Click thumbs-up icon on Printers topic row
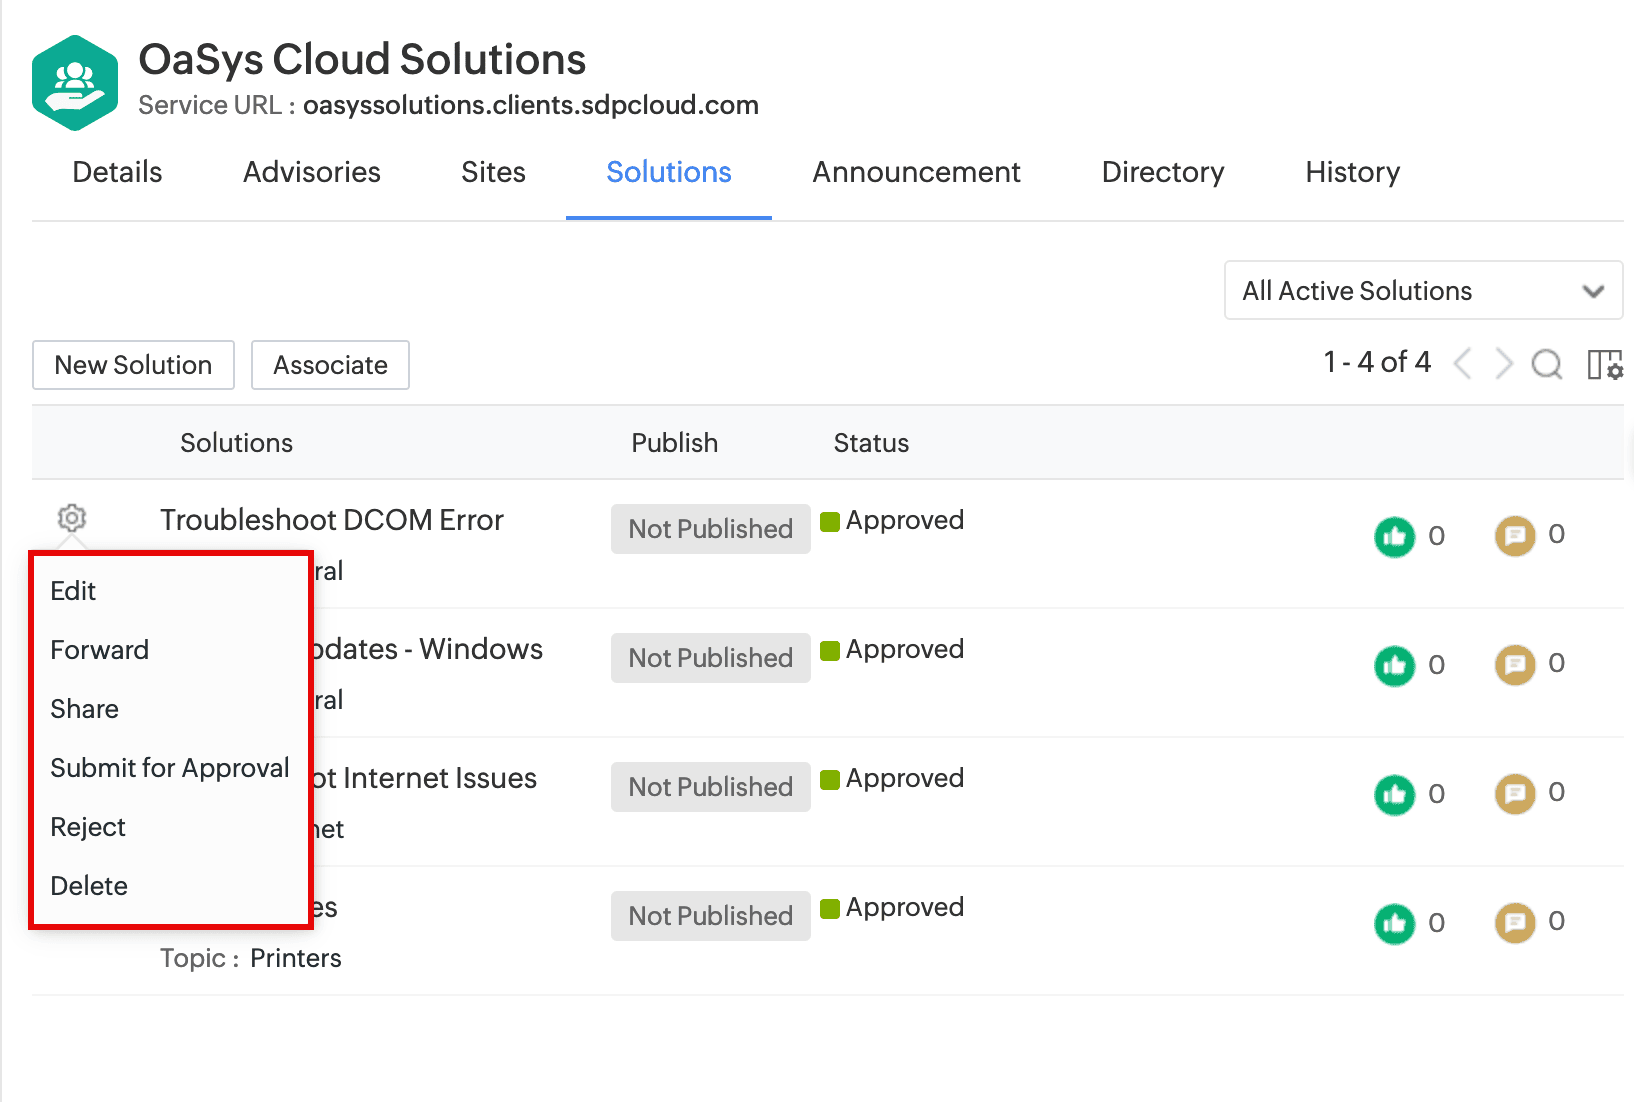This screenshot has width=1634, height=1102. pyautogui.click(x=1394, y=924)
